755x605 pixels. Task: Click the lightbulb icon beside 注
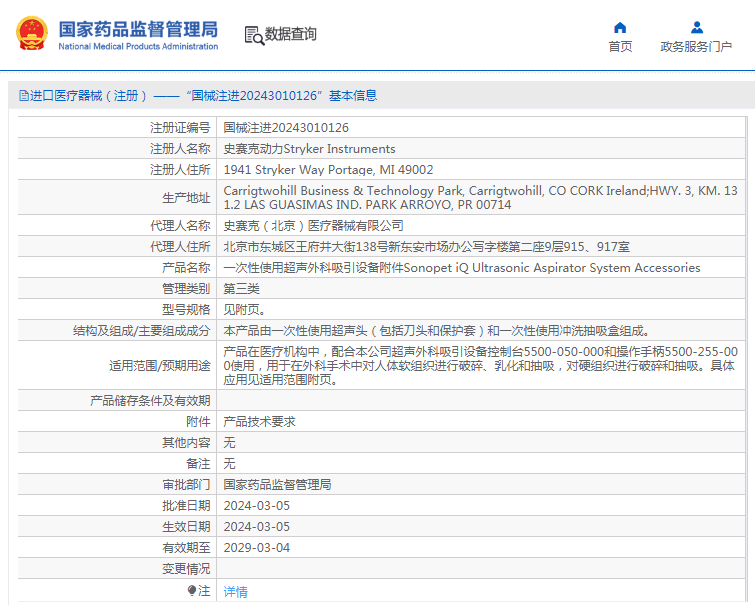[192, 590]
